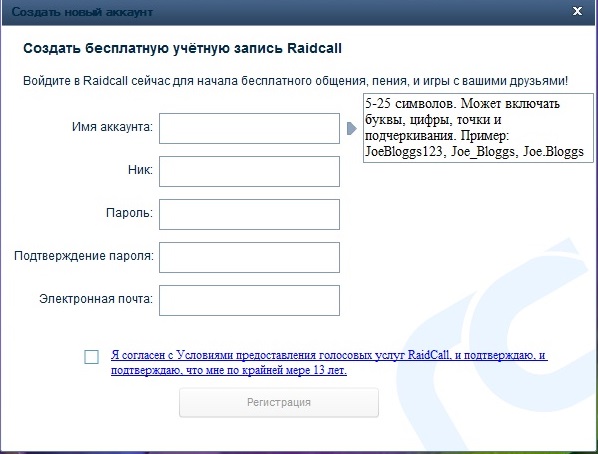Image resolution: width=598 pixels, height=454 pixels.
Task: Click the label 'Ник:'
Action: pyautogui.click(x=140, y=170)
